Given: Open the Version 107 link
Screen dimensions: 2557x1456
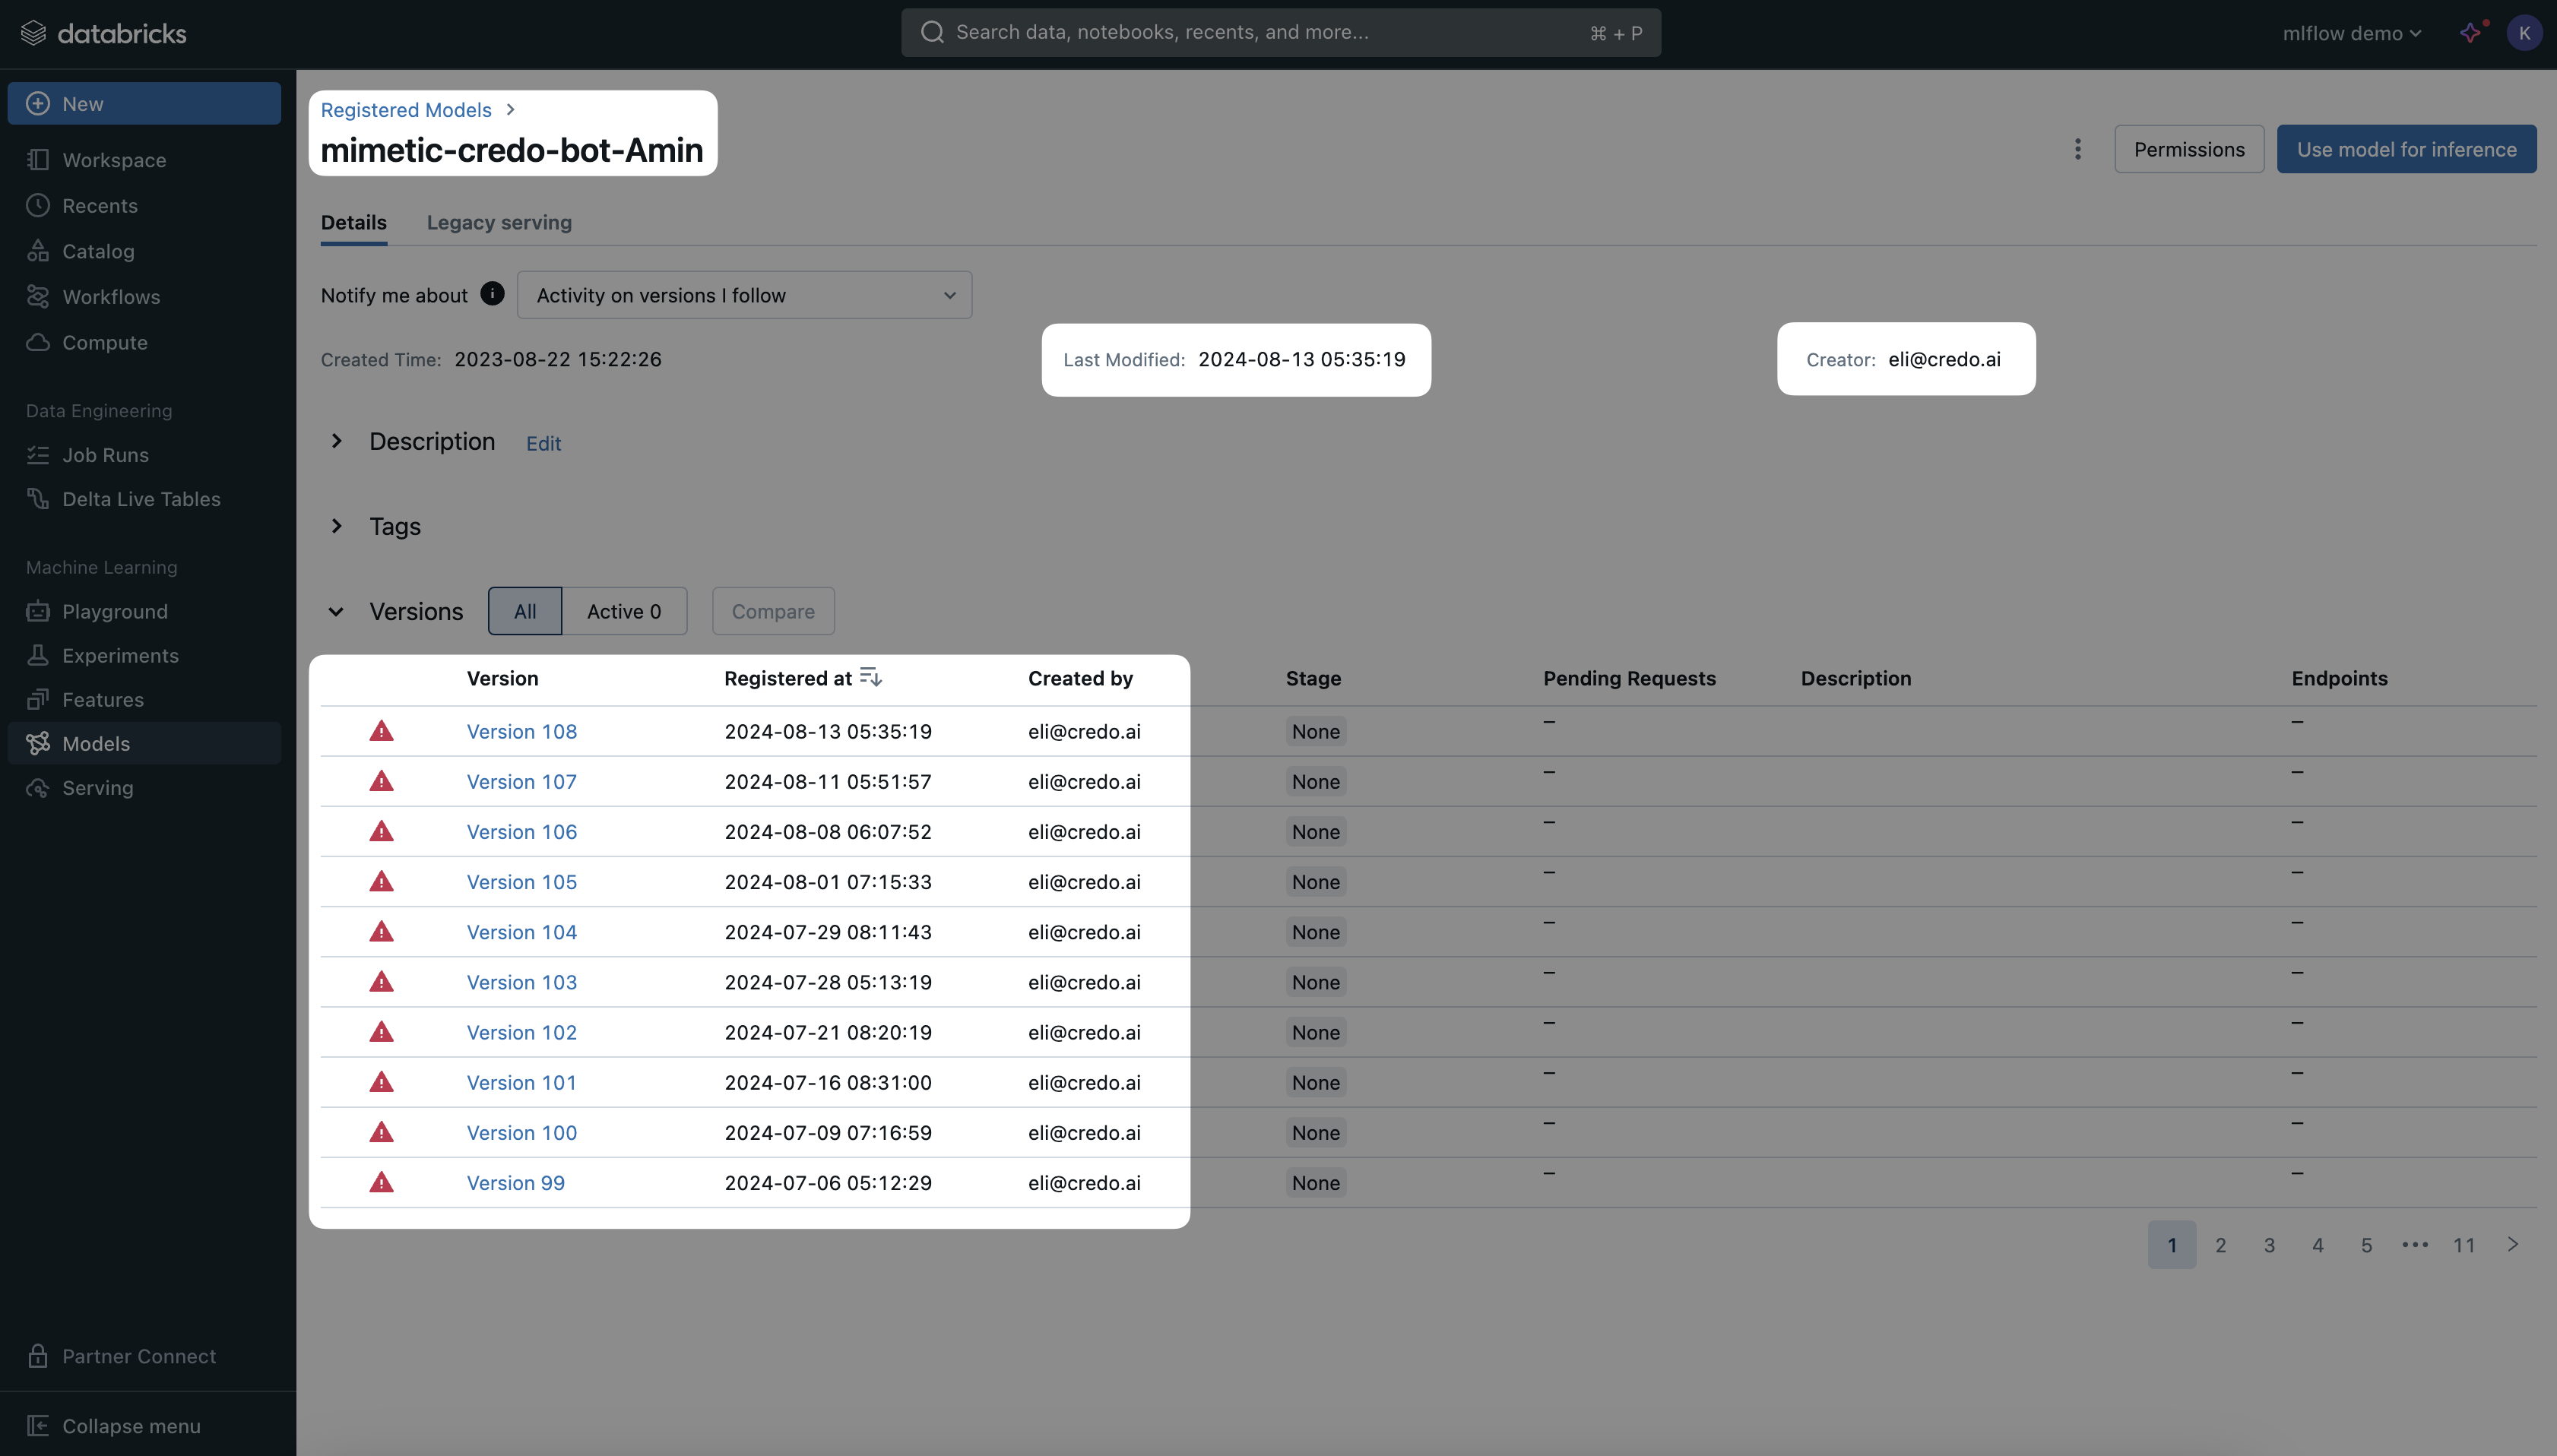Looking at the screenshot, I should [522, 781].
